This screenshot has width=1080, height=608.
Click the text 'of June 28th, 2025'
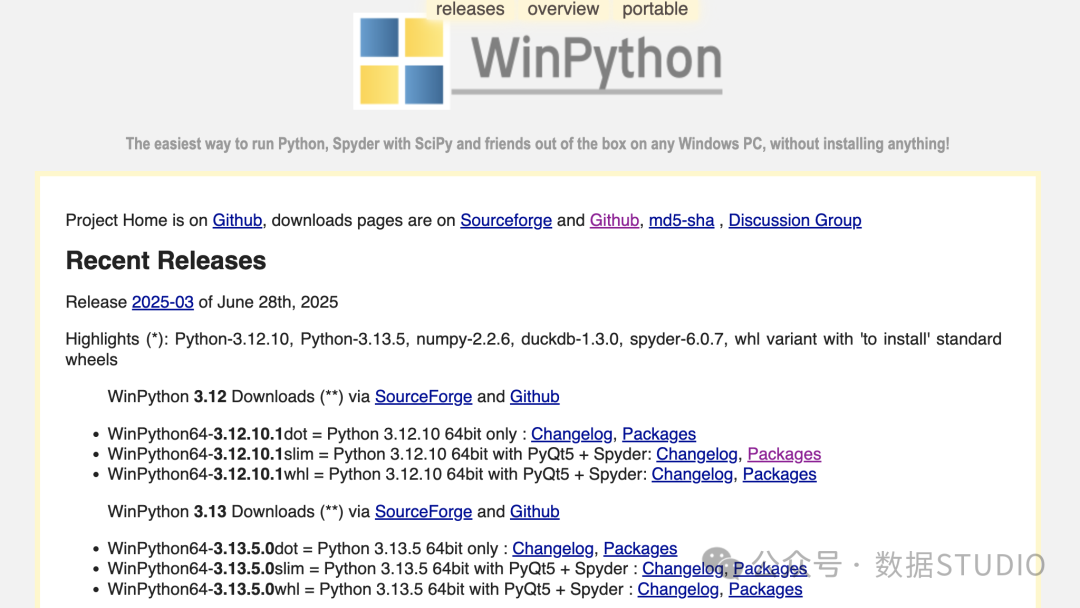[268, 302]
